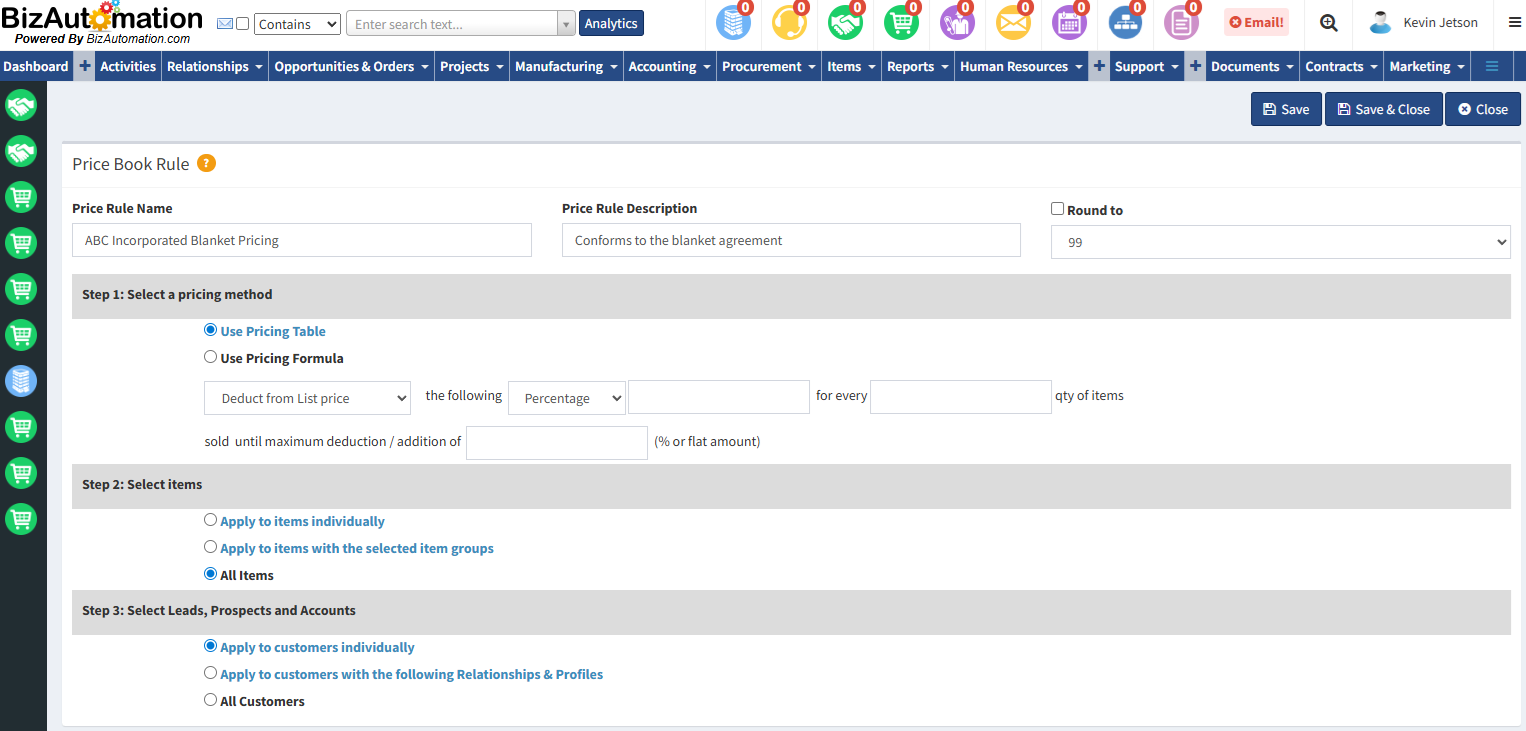Toggle the checkbox next to the small envelope

tap(242, 24)
